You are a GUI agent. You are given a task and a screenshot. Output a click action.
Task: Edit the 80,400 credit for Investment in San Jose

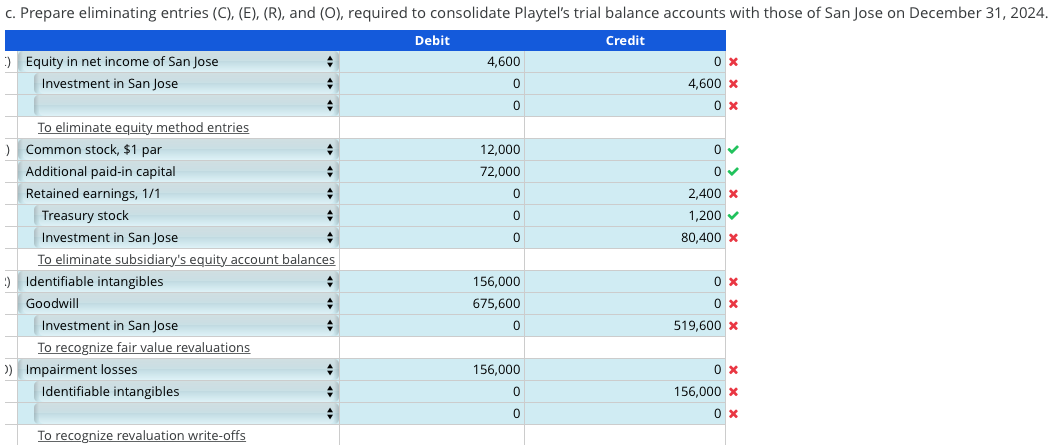point(625,238)
